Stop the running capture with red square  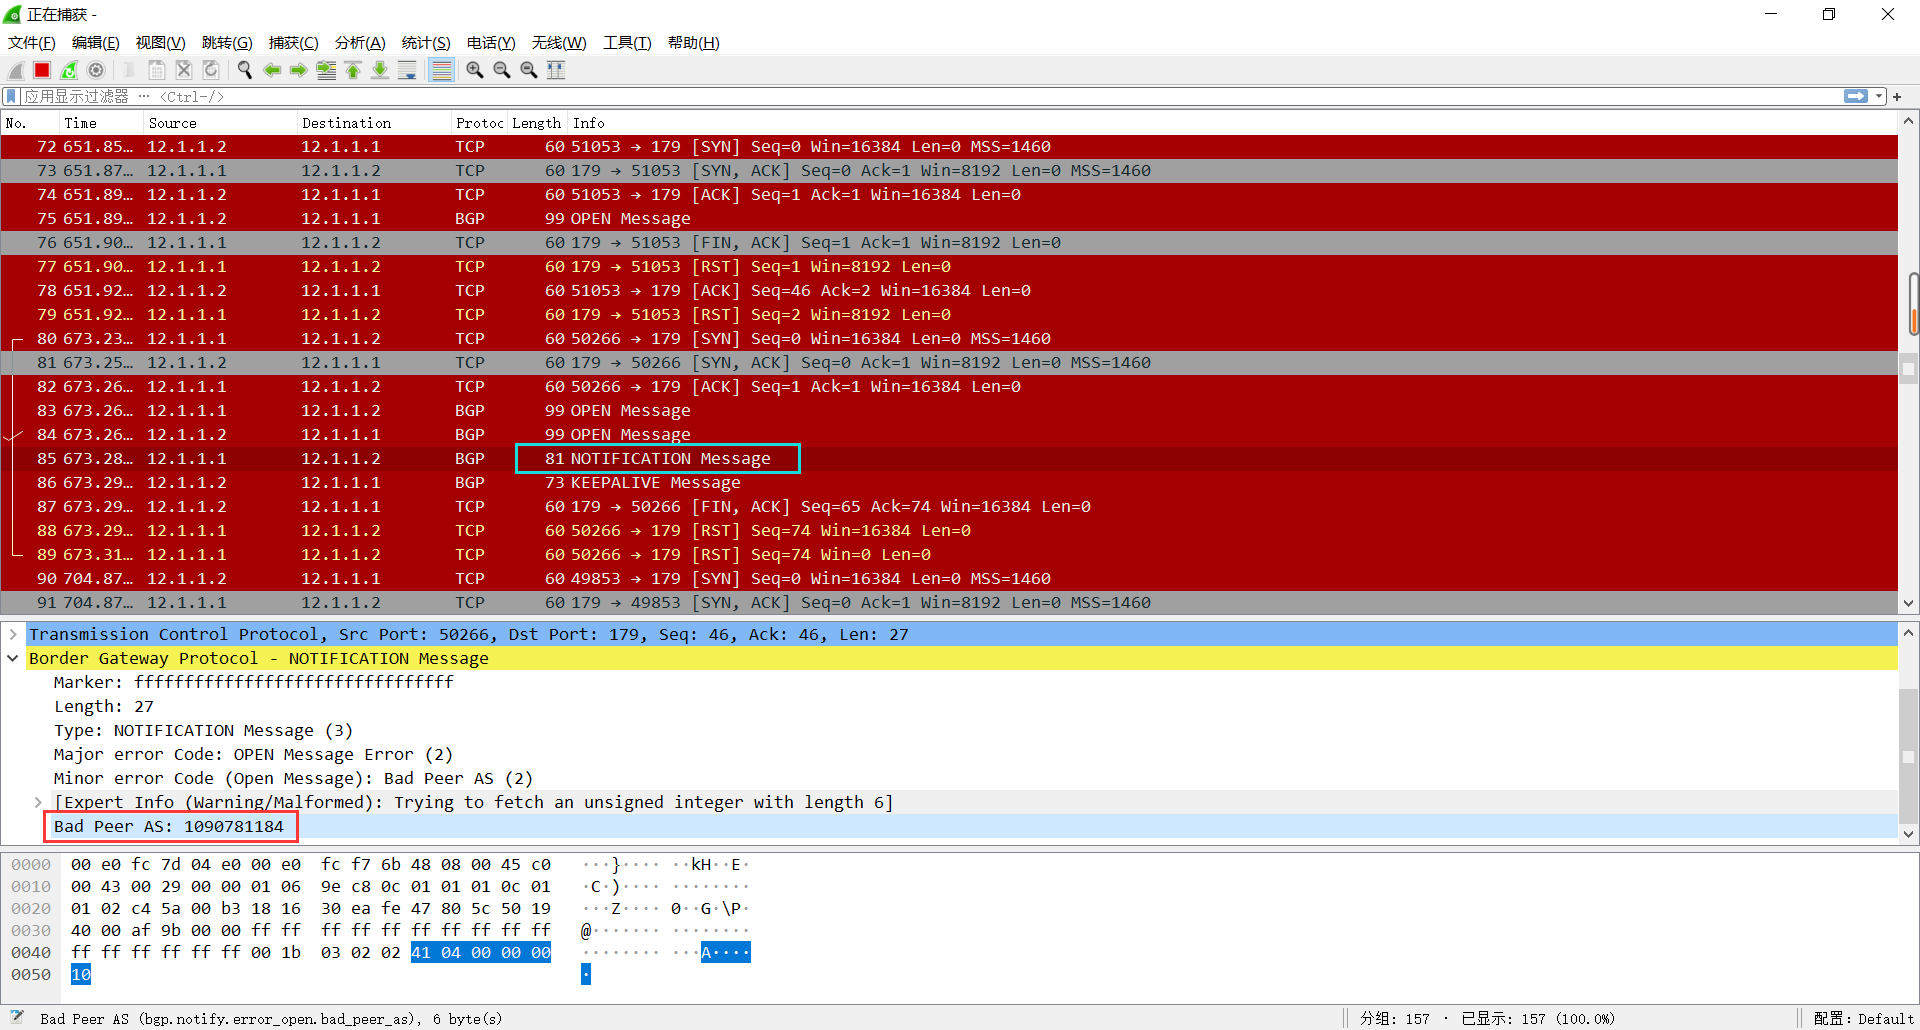click(42, 70)
